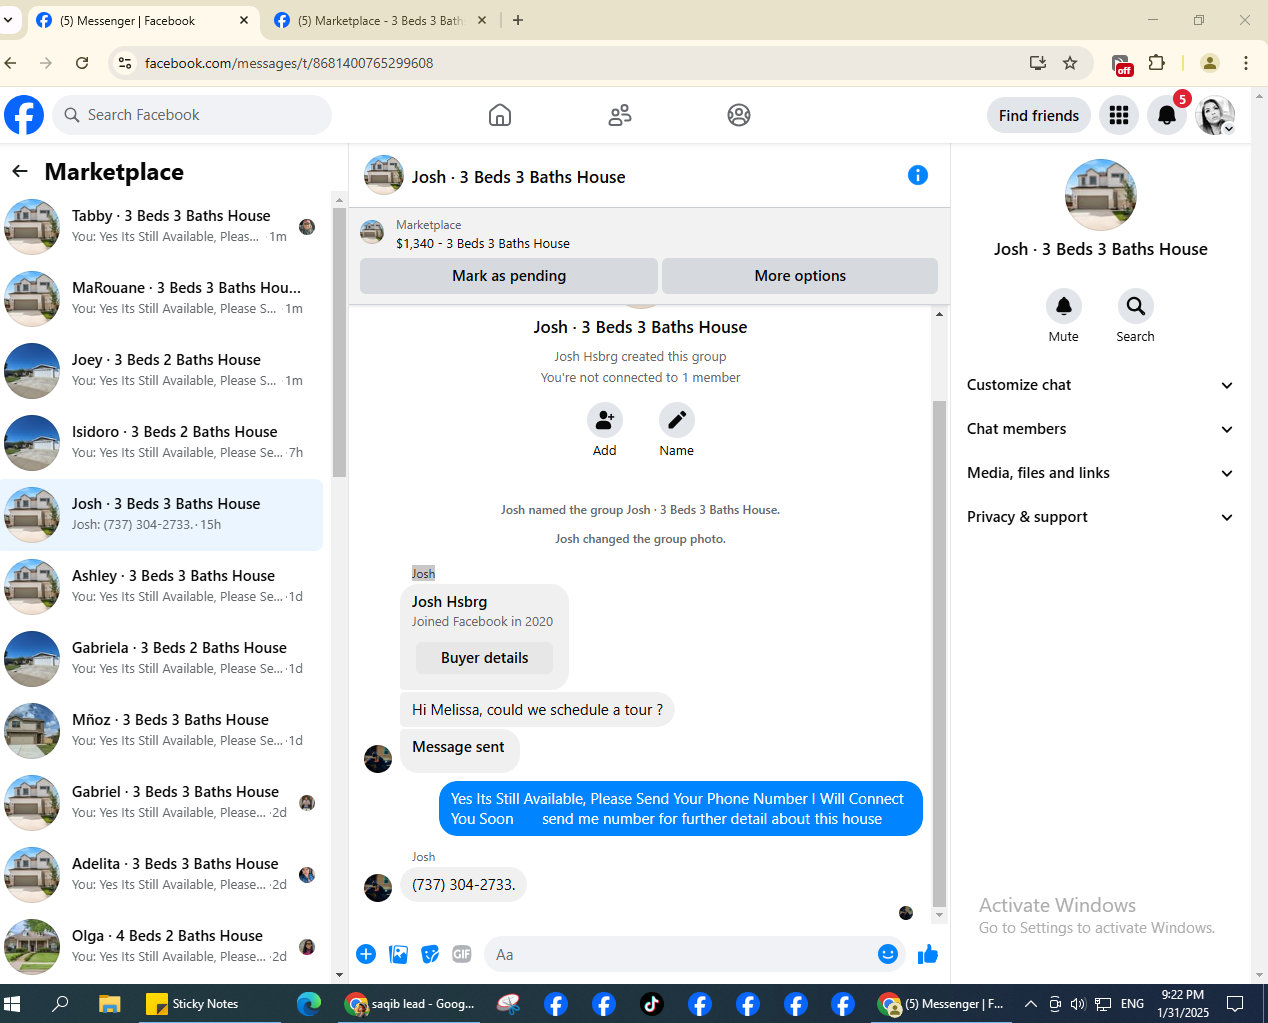Go back from Marketplace with arrow

click(x=20, y=172)
